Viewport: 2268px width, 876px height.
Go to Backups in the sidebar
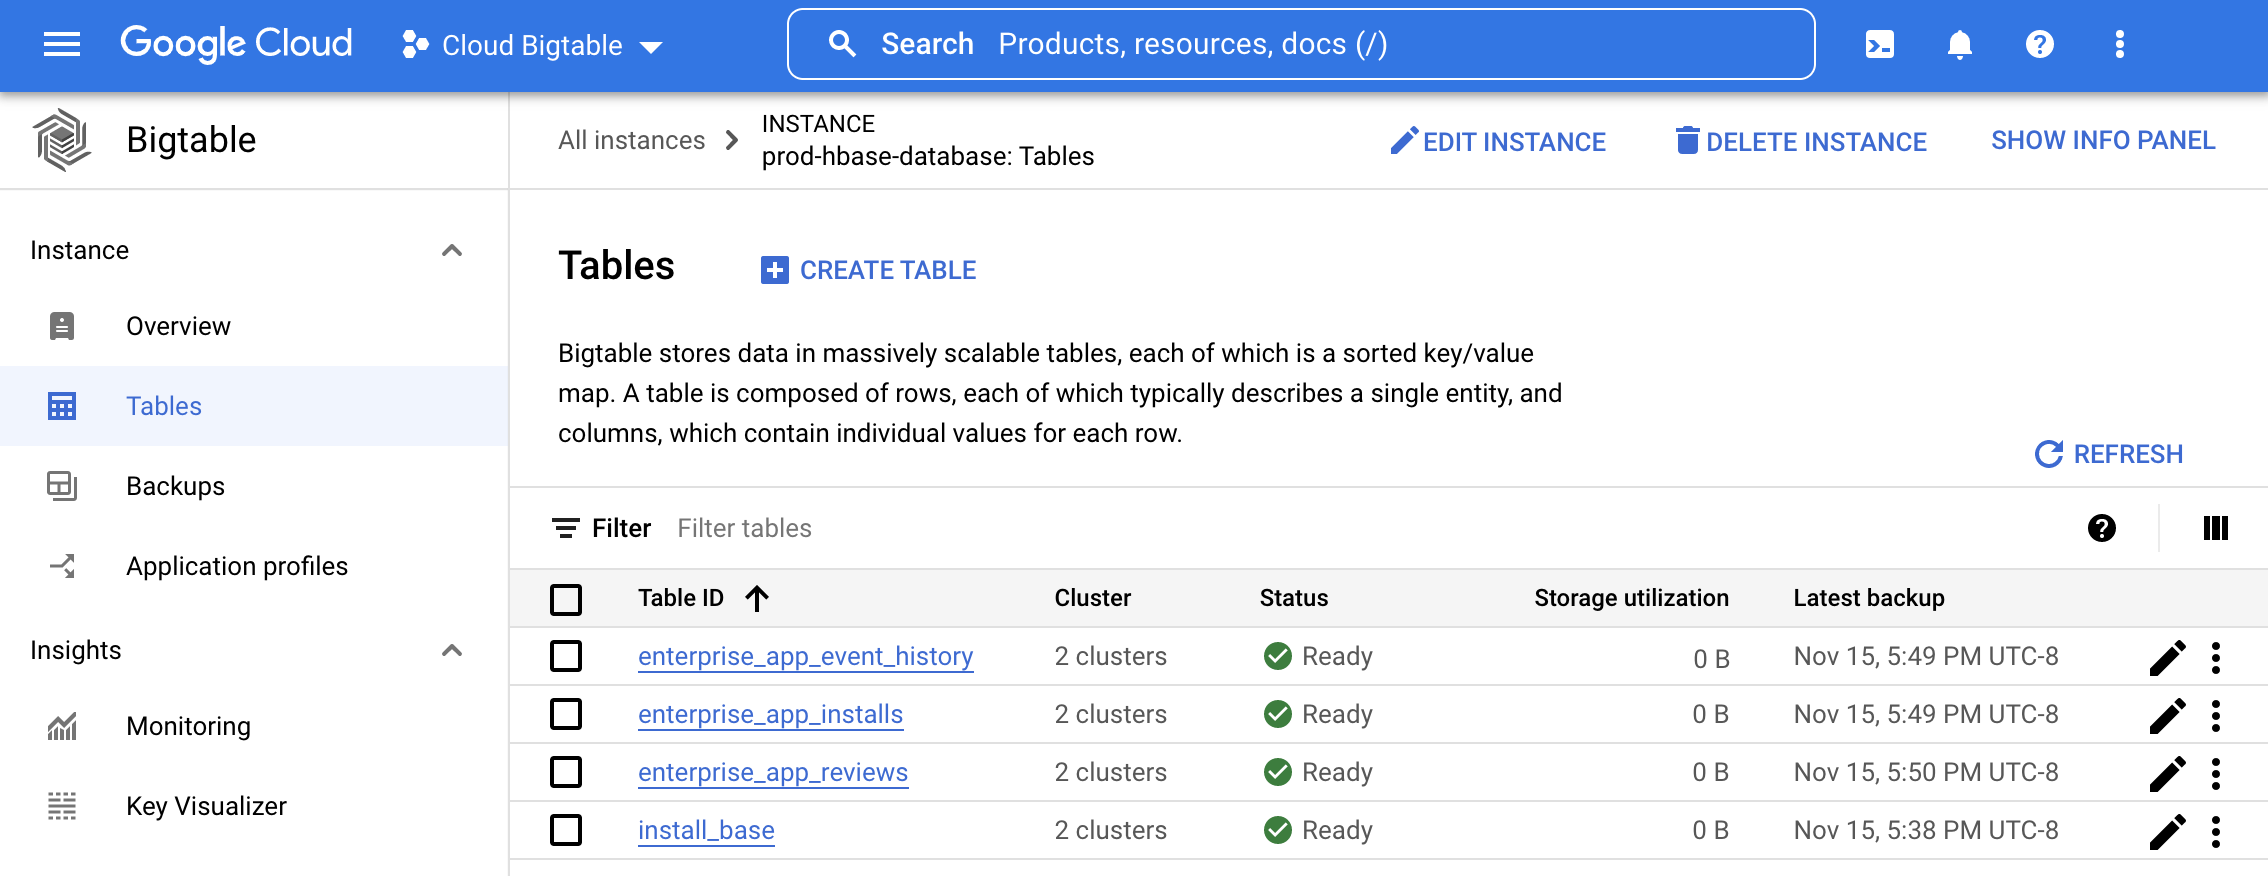(x=175, y=486)
